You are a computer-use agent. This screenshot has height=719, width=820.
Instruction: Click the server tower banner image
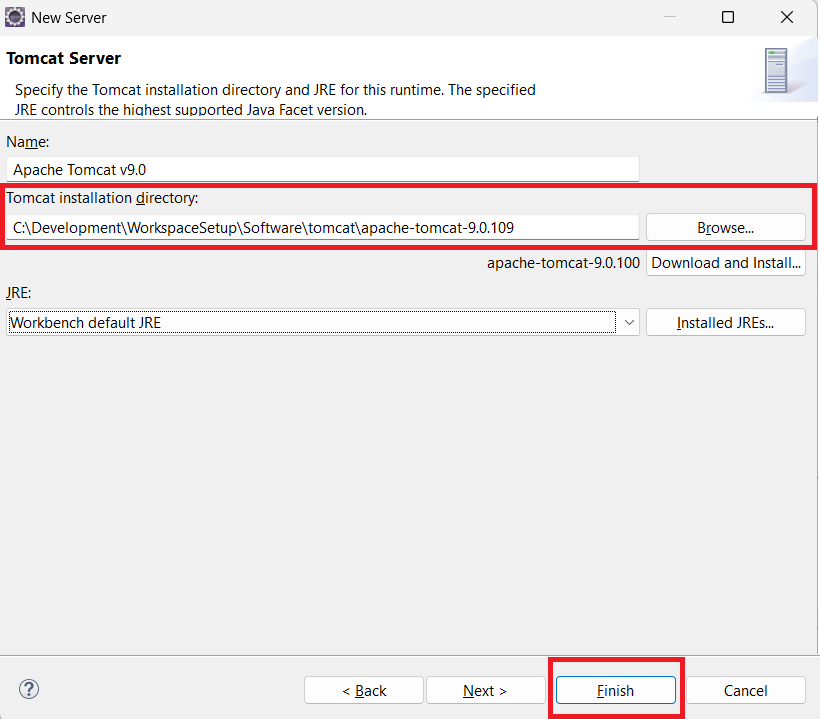coord(775,70)
